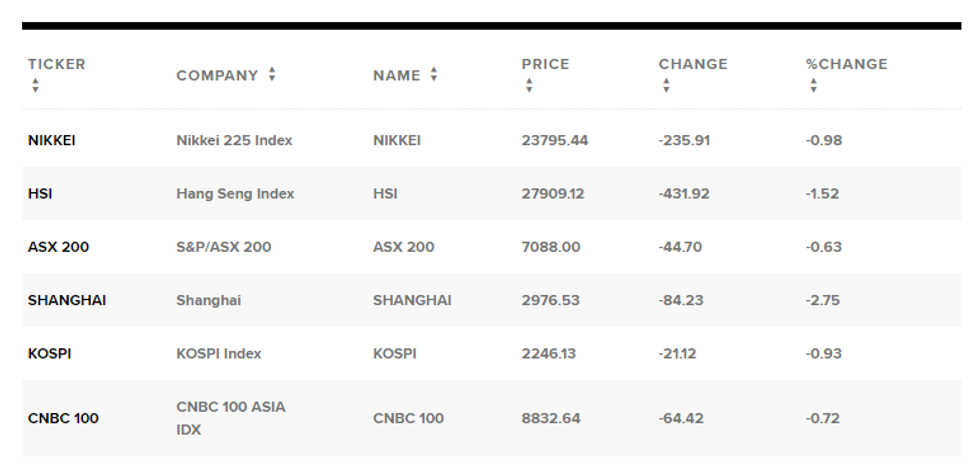Sort table by the TICKER column header
This screenshot has height=475, width=980.
pyautogui.click(x=57, y=64)
